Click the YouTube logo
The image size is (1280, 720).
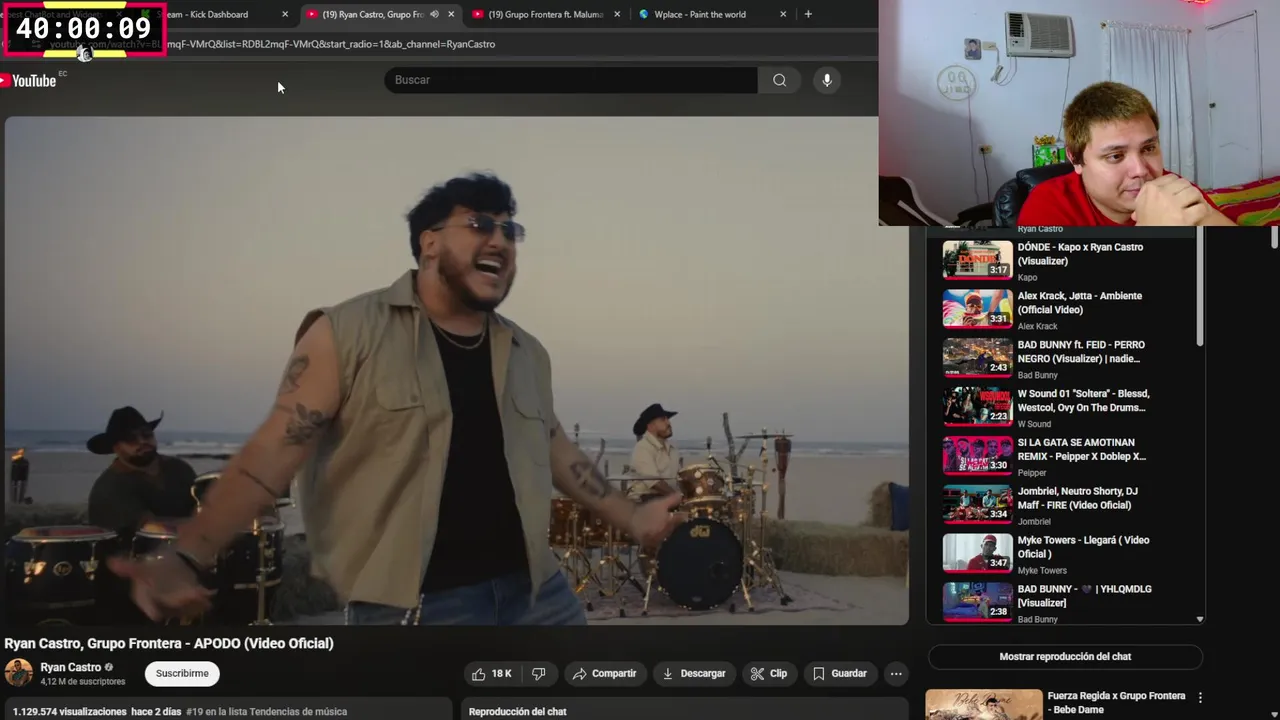point(28,80)
